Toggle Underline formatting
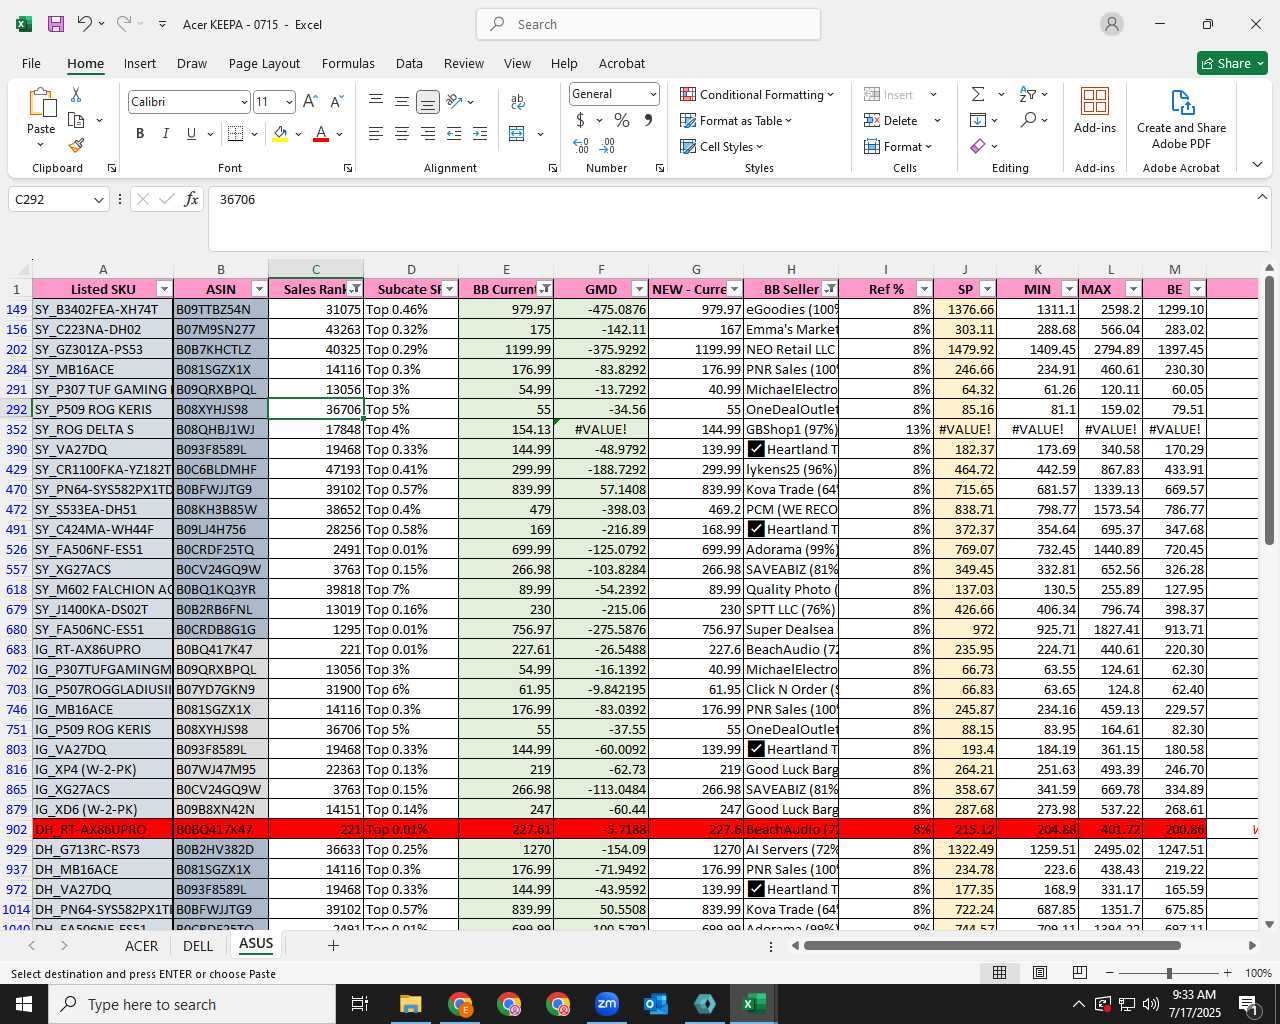 pyautogui.click(x=191, y=134)
